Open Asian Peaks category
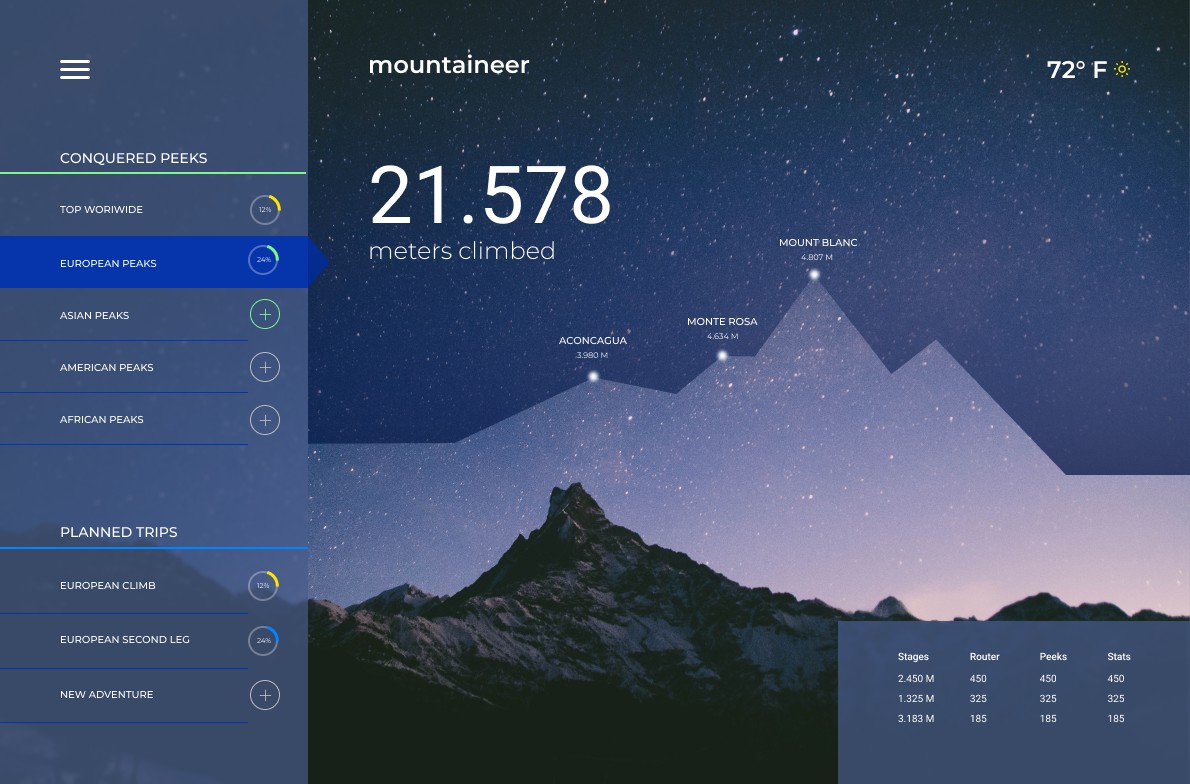Viewport: 1190px width, 784px height. click(x=153, y=314)
